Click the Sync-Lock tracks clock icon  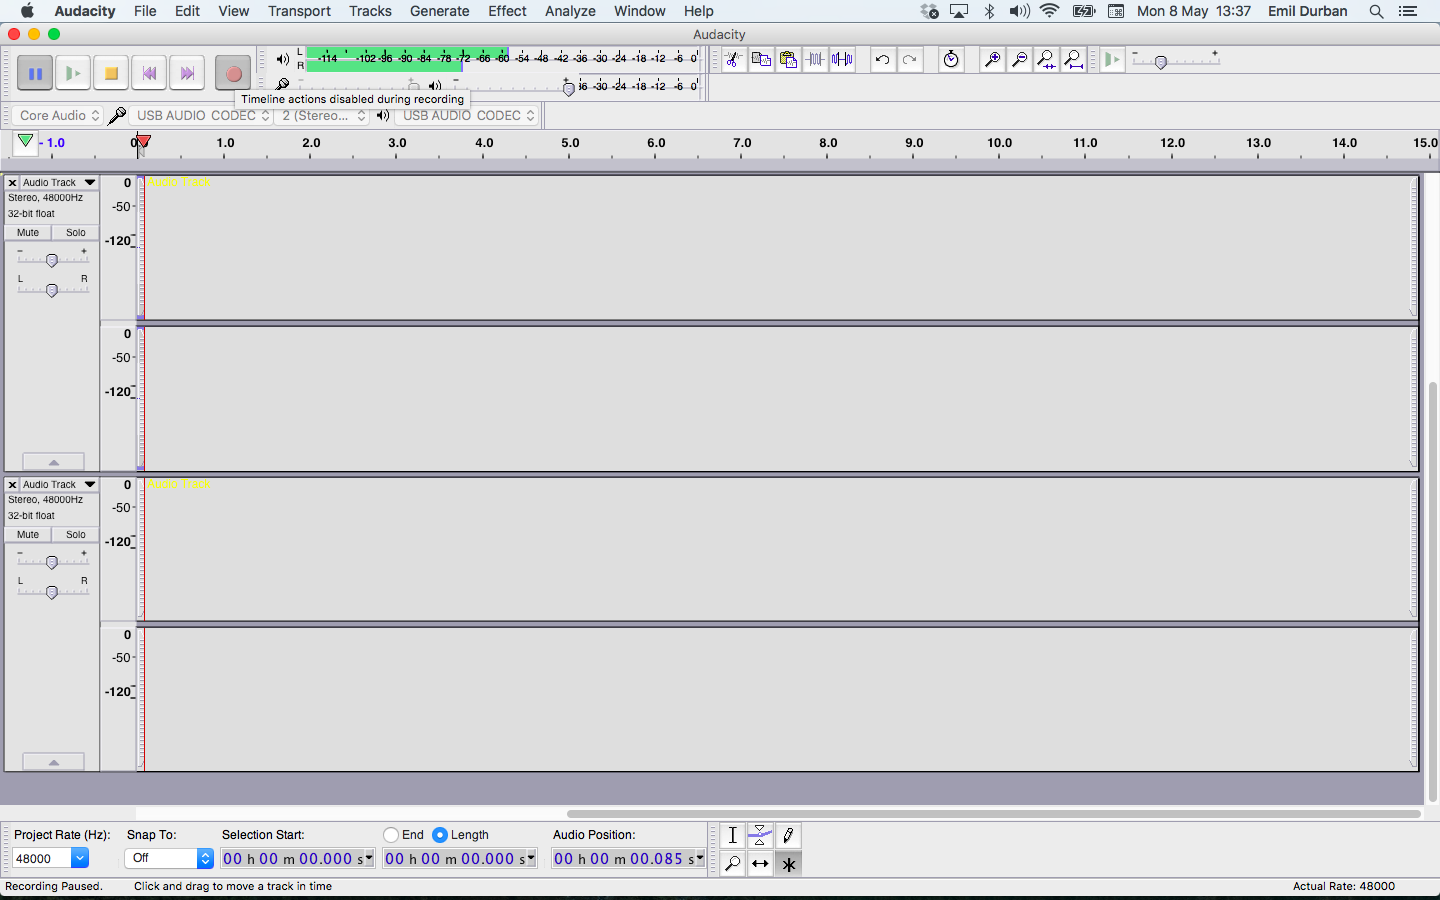[951, 59]
